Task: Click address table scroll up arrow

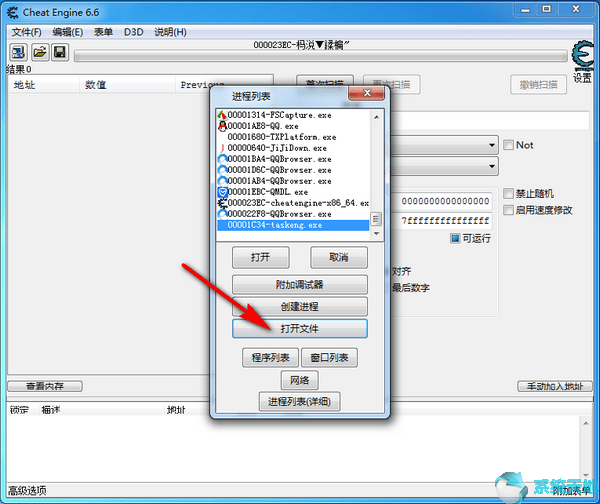Action: (586, 423)
